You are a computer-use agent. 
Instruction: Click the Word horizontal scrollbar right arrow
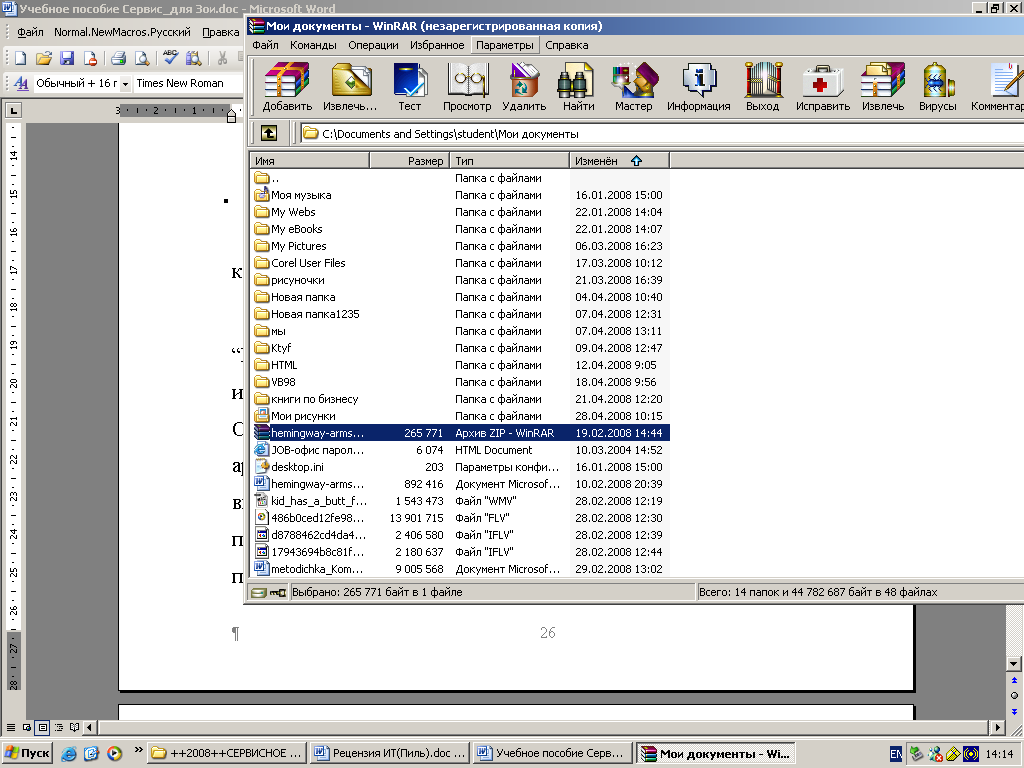pyautogui.click(x=997, y=727)
